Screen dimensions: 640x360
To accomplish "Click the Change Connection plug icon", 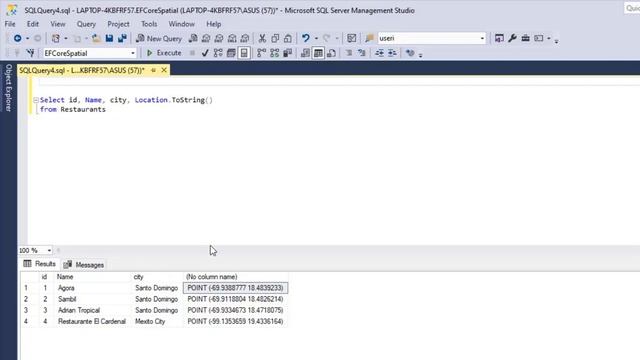I will coord(30,53).
